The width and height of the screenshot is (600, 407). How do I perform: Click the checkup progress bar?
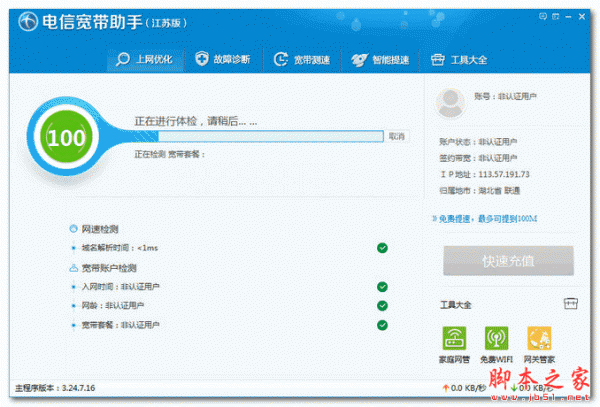point(258,136)
